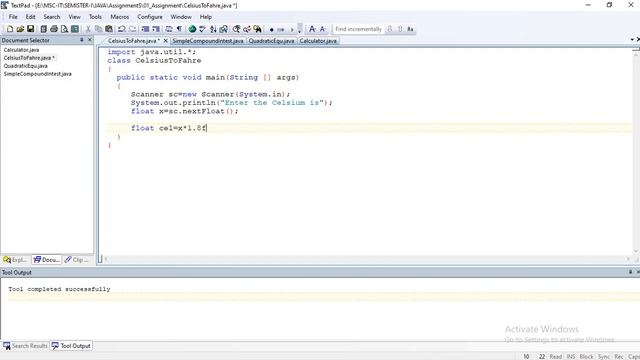Open the Find dialog magnifier icon

[236, 29]
